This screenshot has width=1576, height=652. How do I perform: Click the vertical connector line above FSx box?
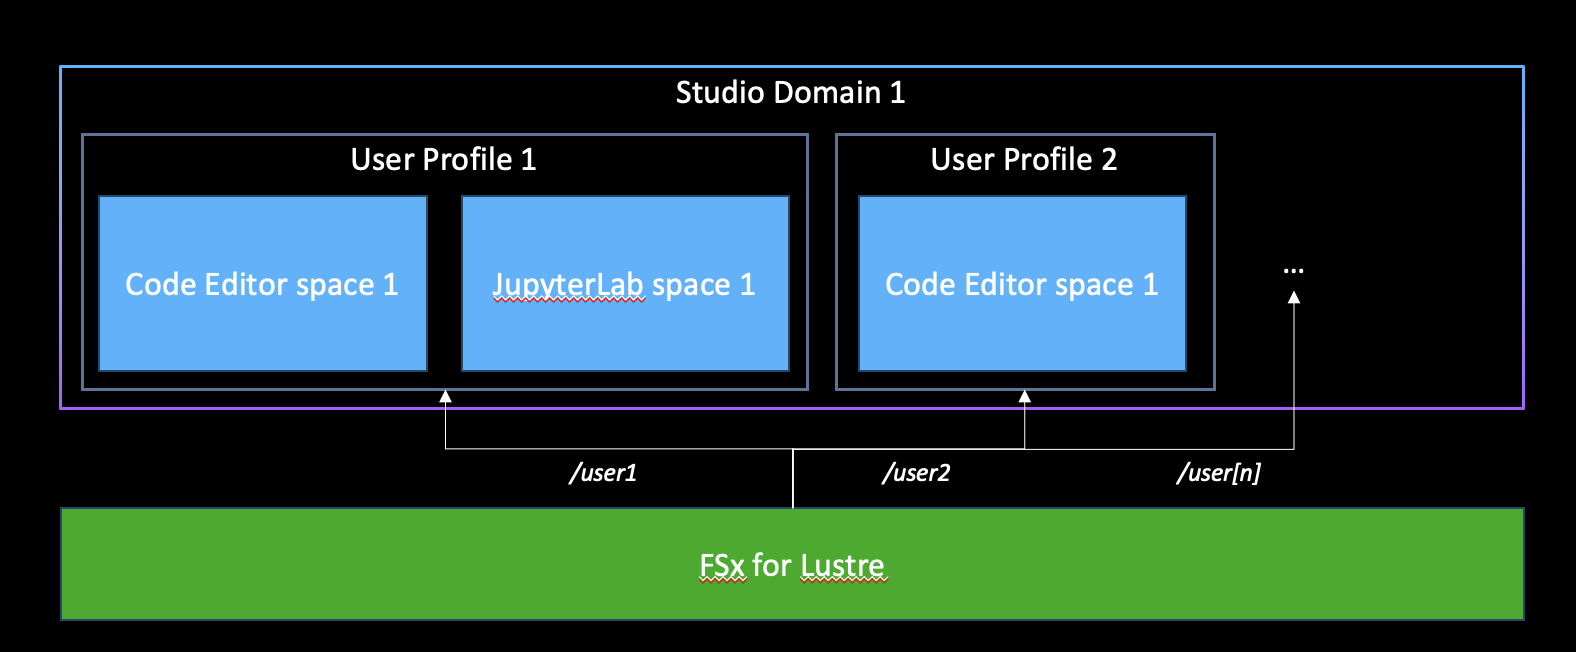[x=793, y=480]
